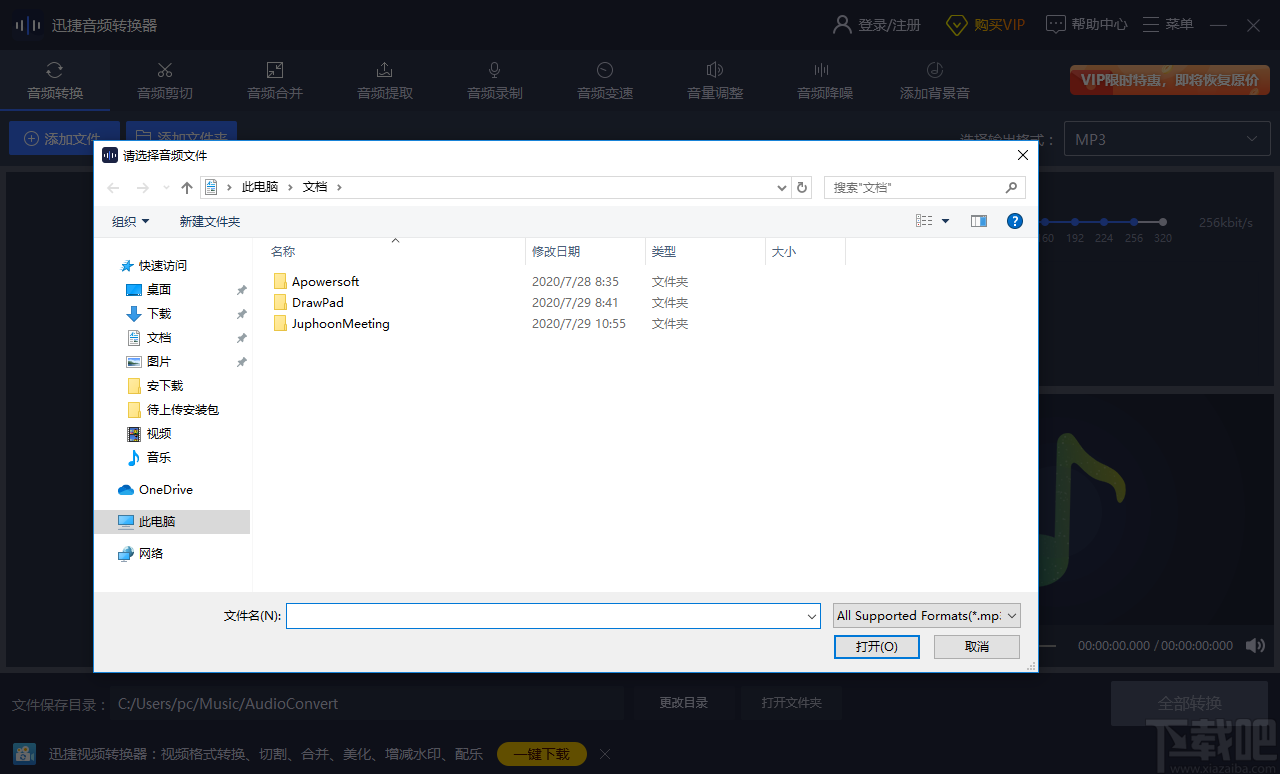Screen dimensions: 1280x774
Task: Select 此电脑 in navigation pane
Action: [x=172, y=522]
